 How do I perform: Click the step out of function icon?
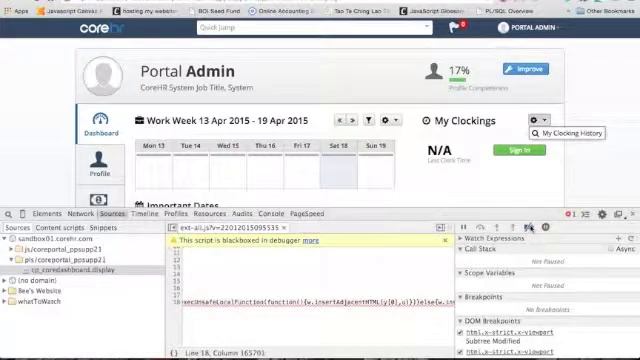[x=513, y=227]
